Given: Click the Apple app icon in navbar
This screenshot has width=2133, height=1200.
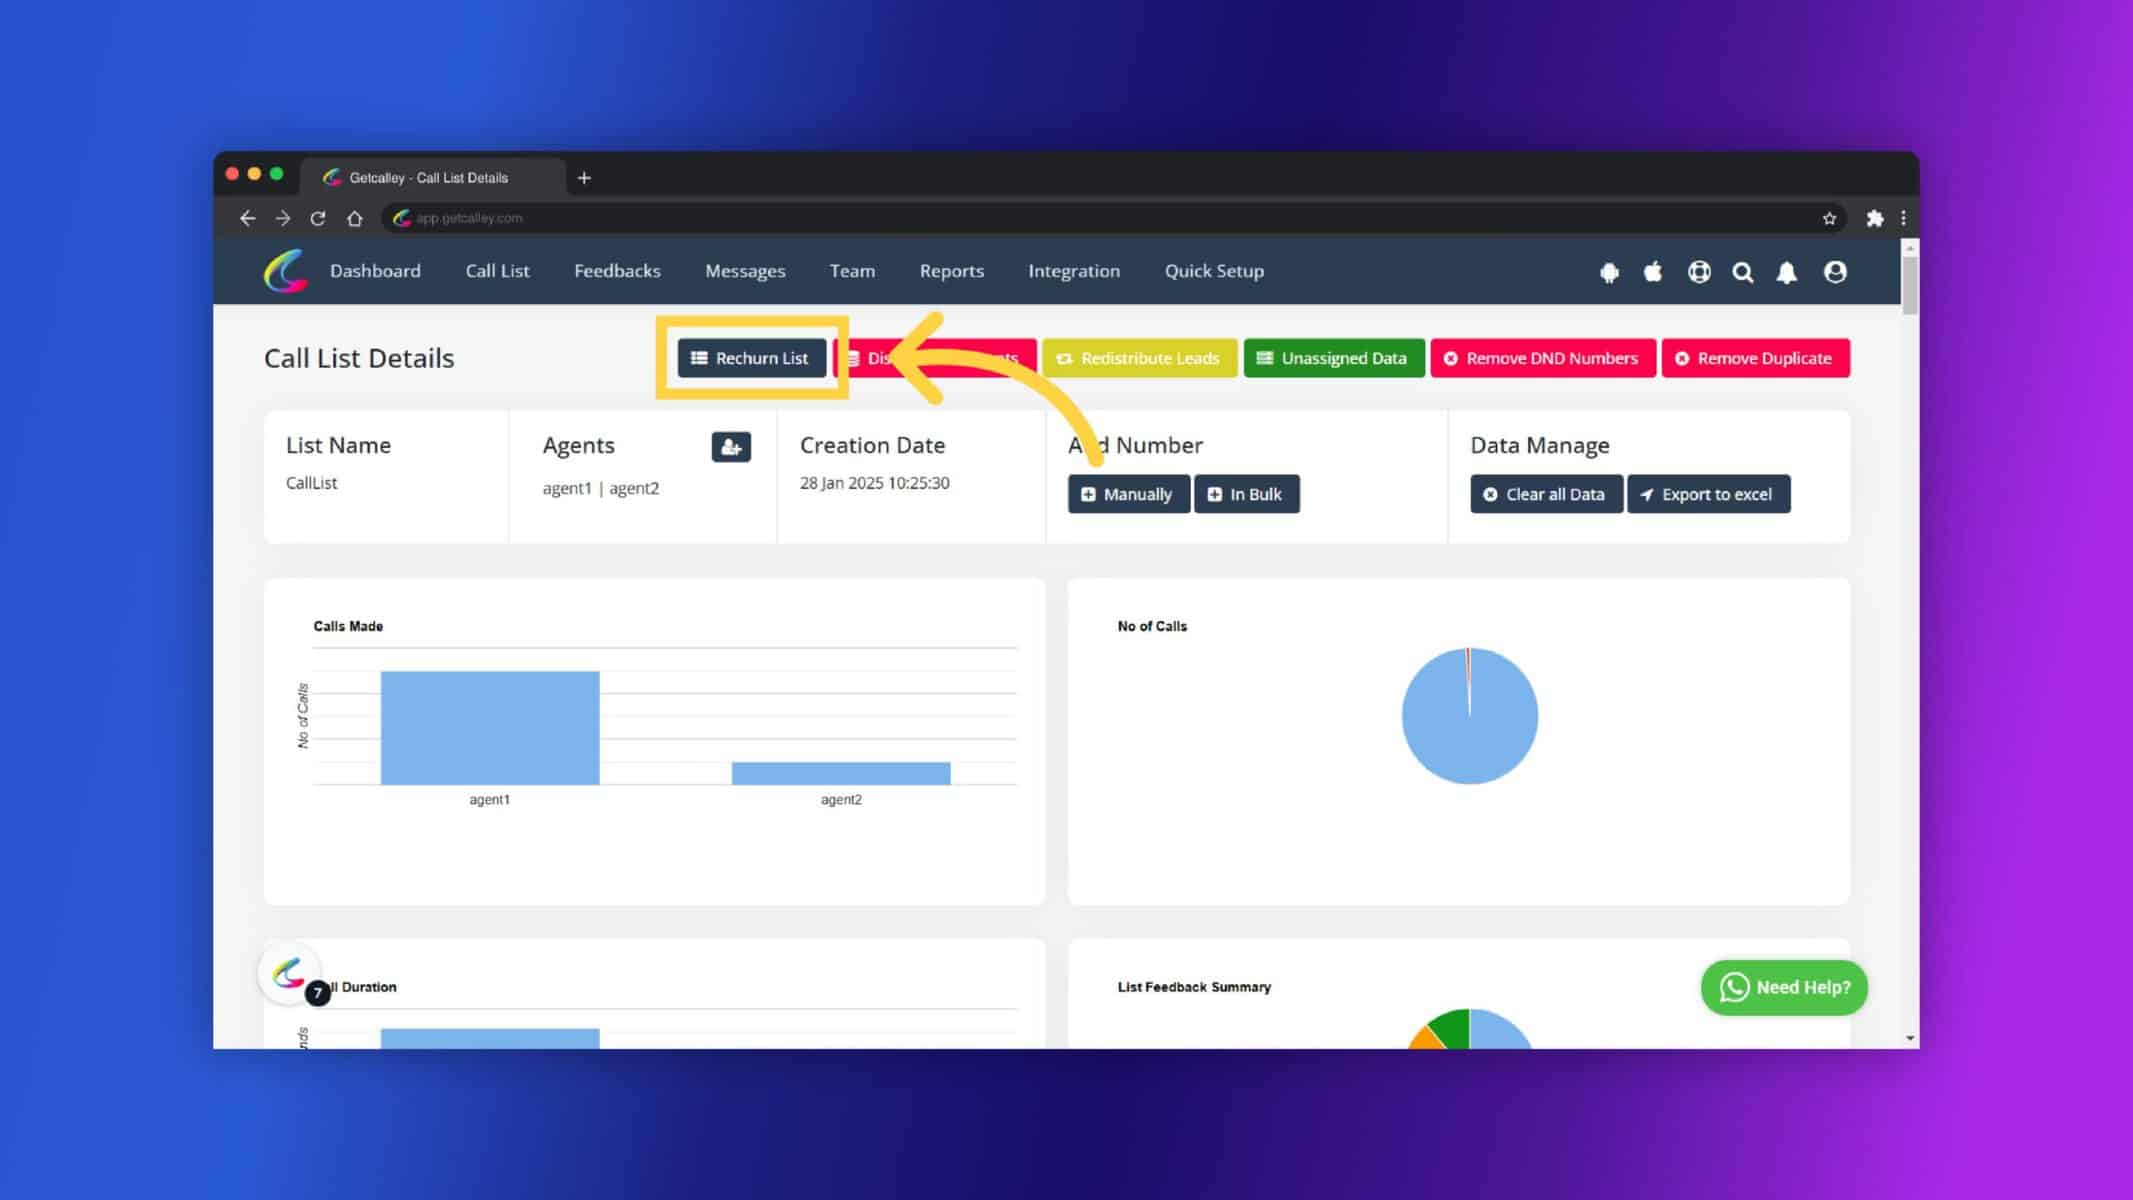Looking at the screenshot, I should pos(1653,271).
